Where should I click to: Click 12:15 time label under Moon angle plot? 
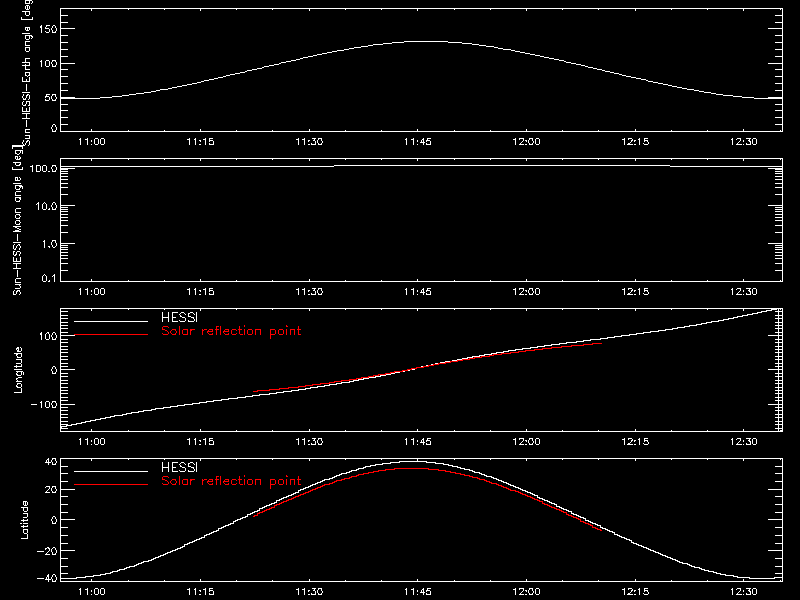(x=635, y=291)
